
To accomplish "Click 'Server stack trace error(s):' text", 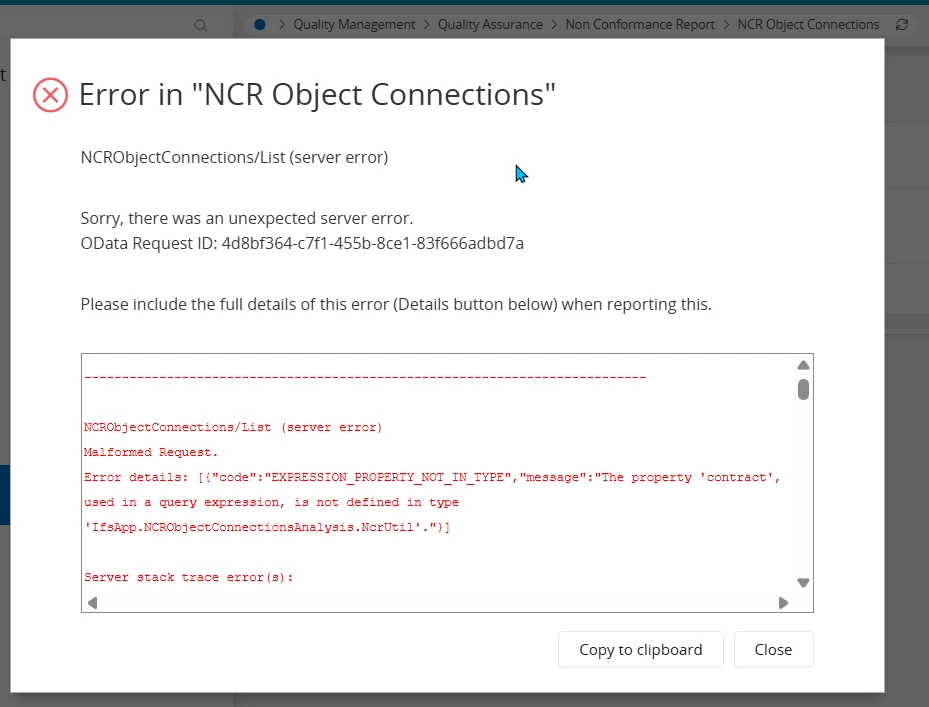I will [189, 577].
